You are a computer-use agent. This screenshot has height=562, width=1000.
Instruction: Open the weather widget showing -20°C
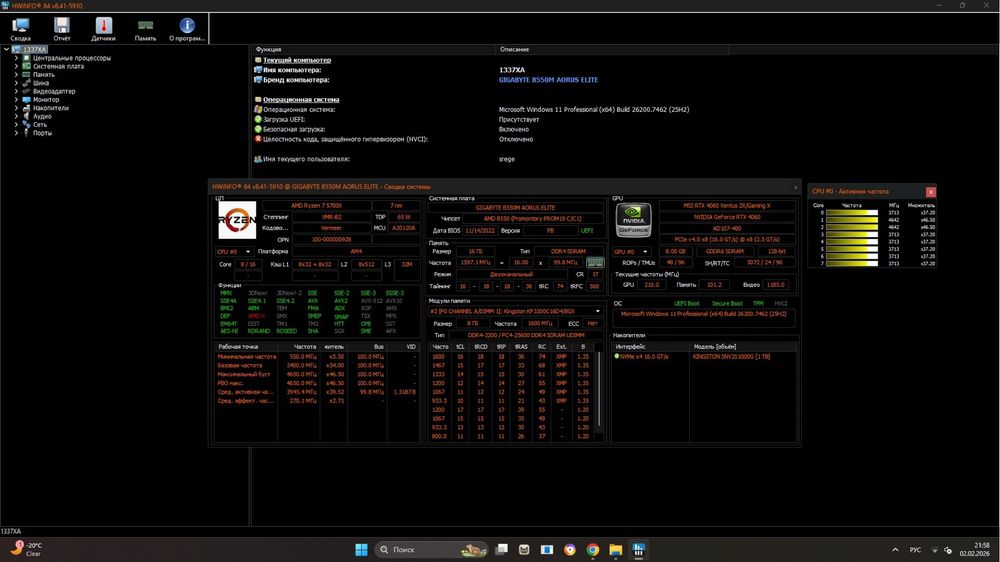pyautogui.click(x=26, y=549)
